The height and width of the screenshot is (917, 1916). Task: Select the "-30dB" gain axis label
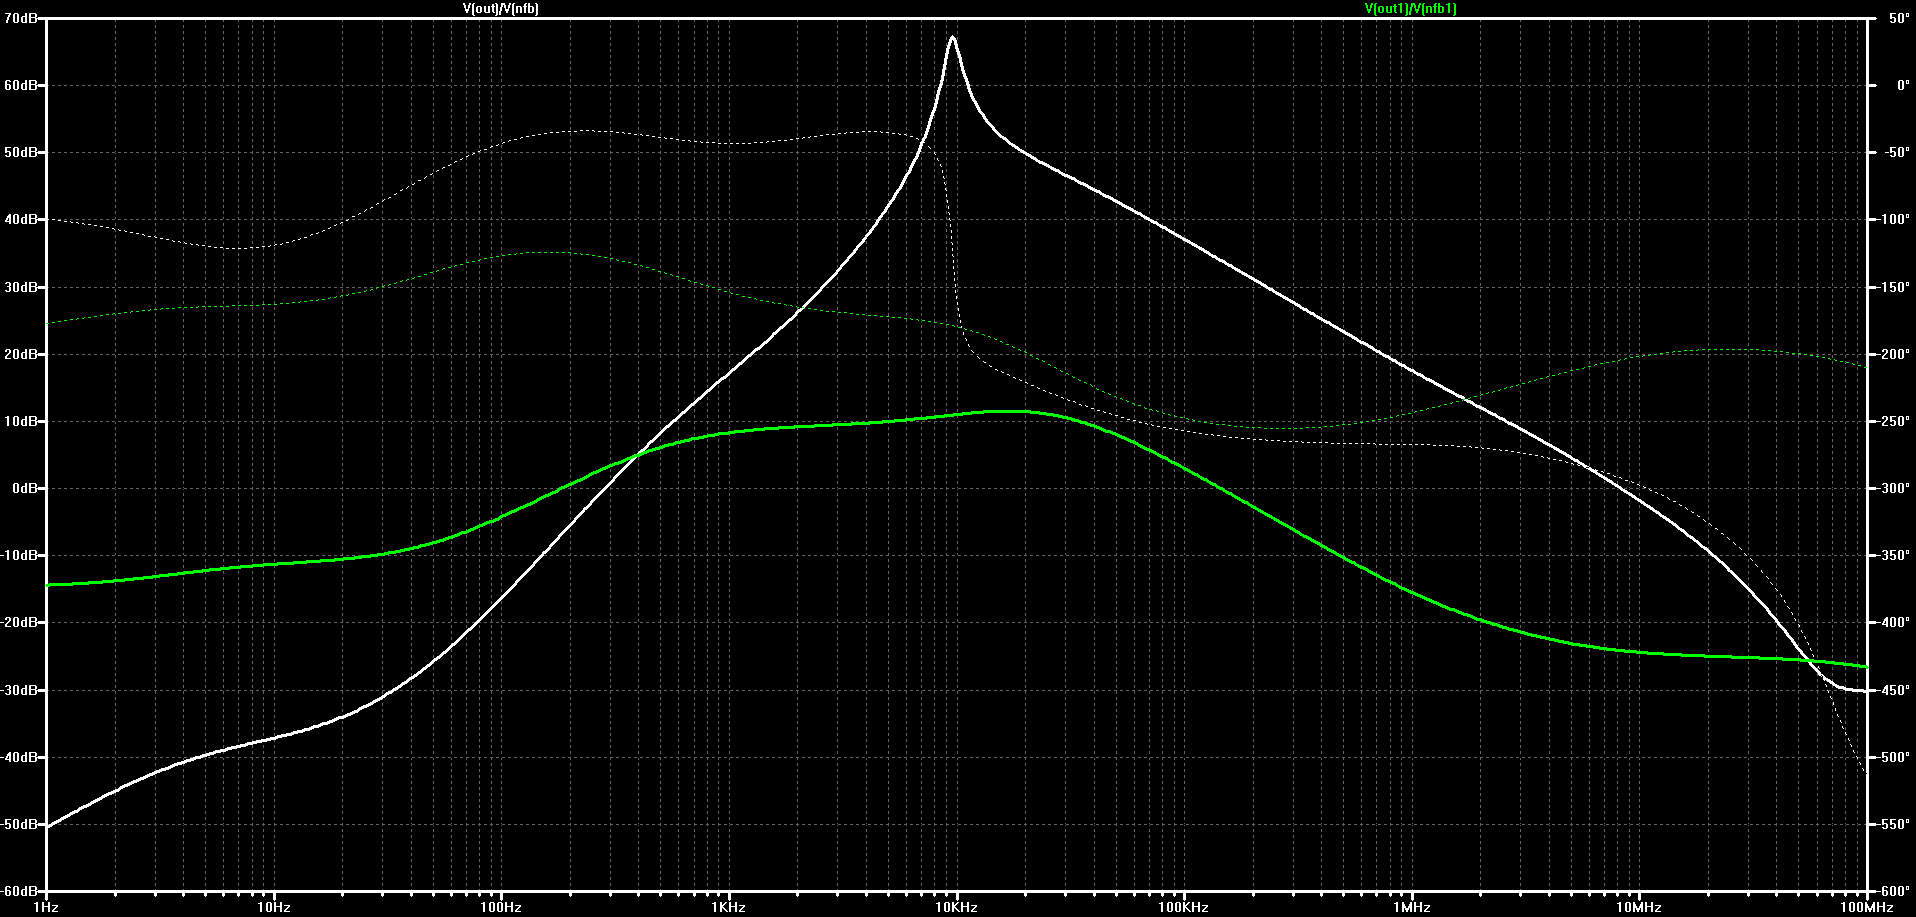[19, 690]
